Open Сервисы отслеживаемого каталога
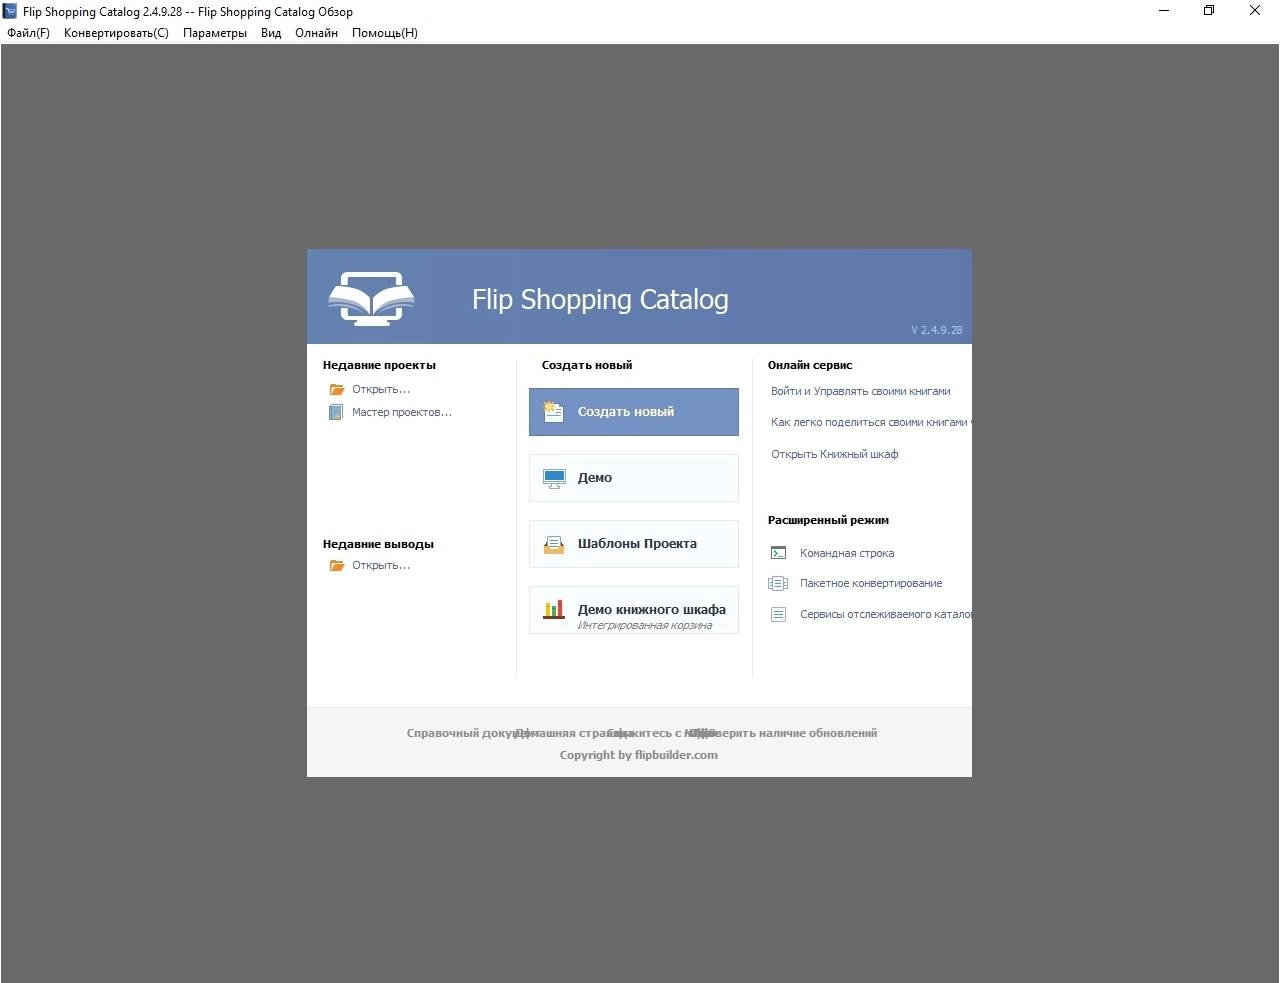This screenshot has width=1280, height=983. 885,614
